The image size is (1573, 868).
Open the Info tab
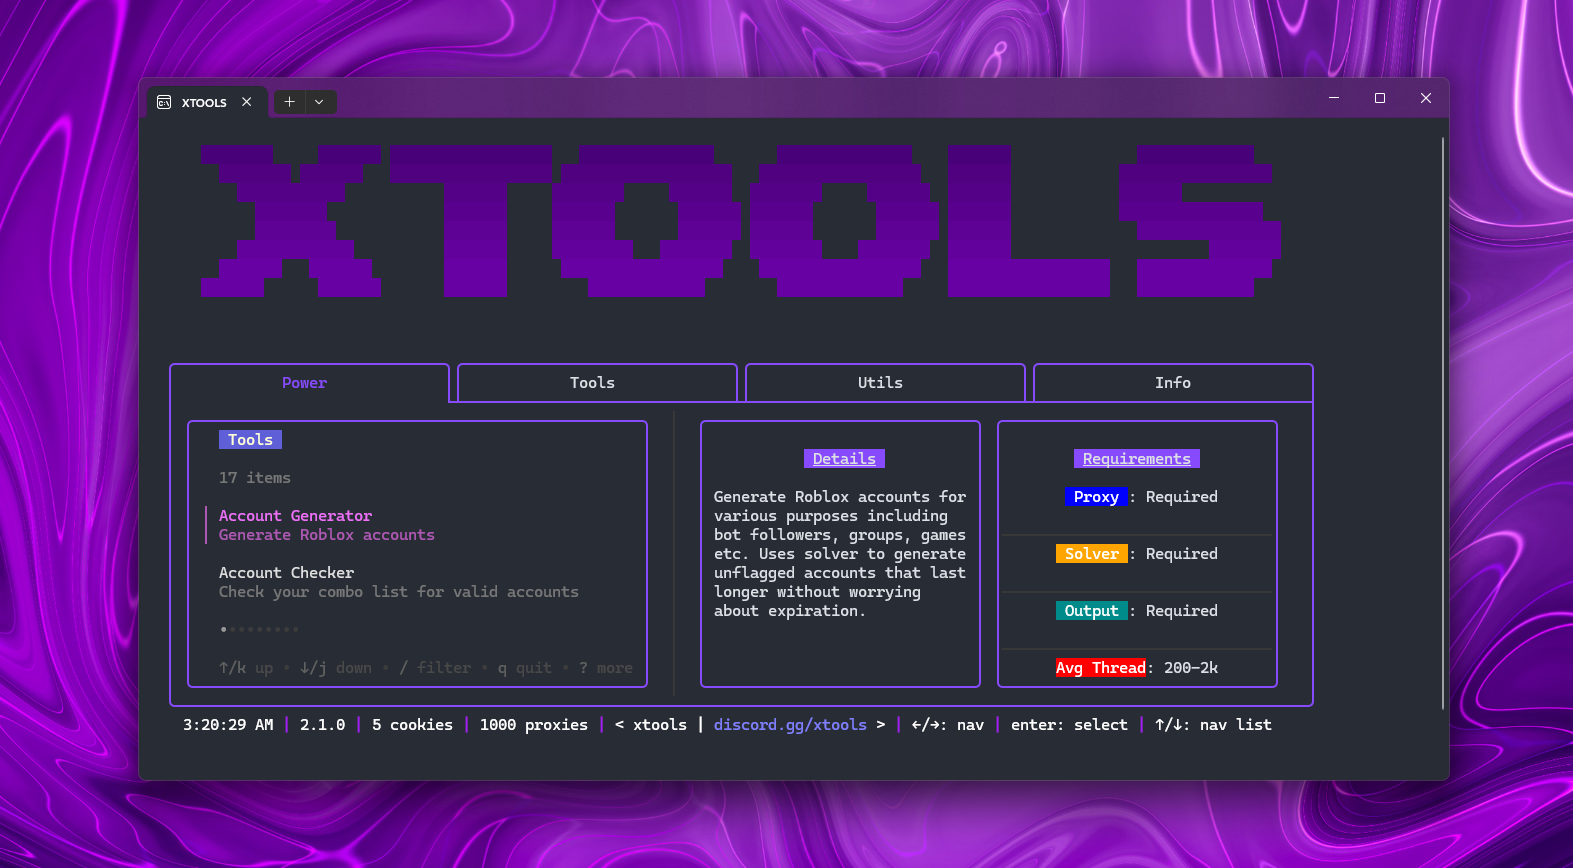[x=1173, y=383]
